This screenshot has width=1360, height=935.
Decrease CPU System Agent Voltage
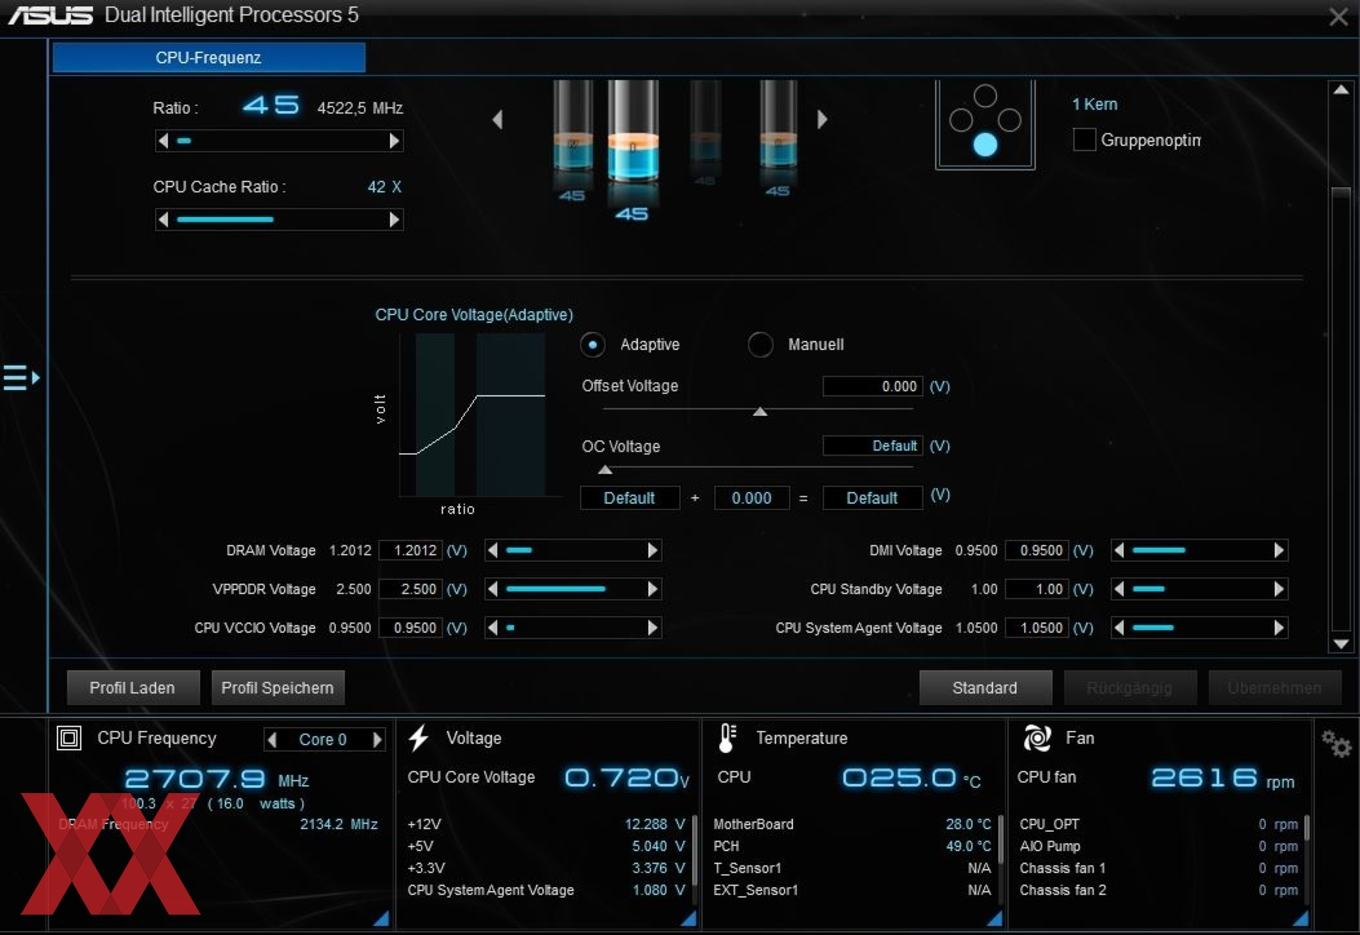point(1119,627)
